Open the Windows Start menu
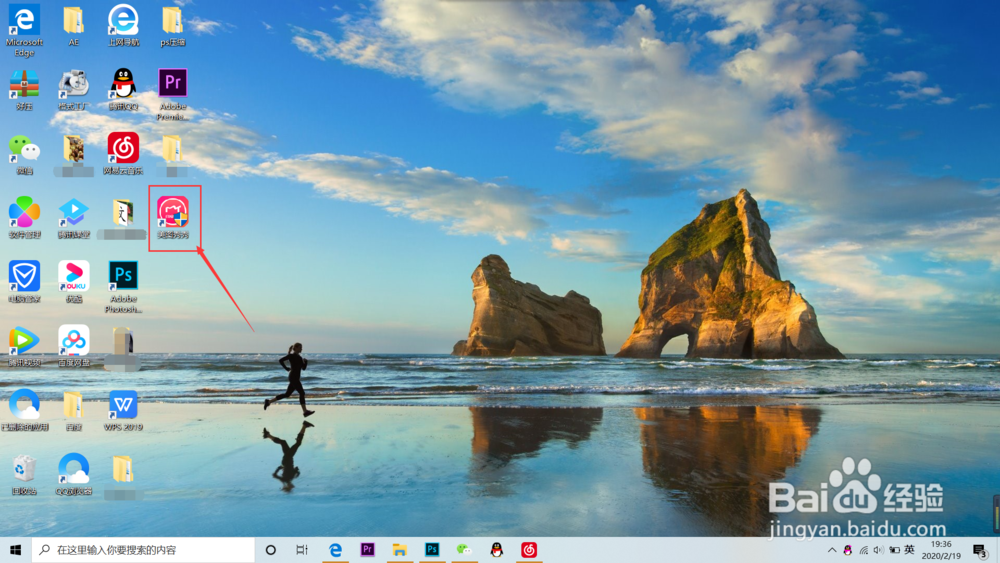1000x563 pixels. 15,550
